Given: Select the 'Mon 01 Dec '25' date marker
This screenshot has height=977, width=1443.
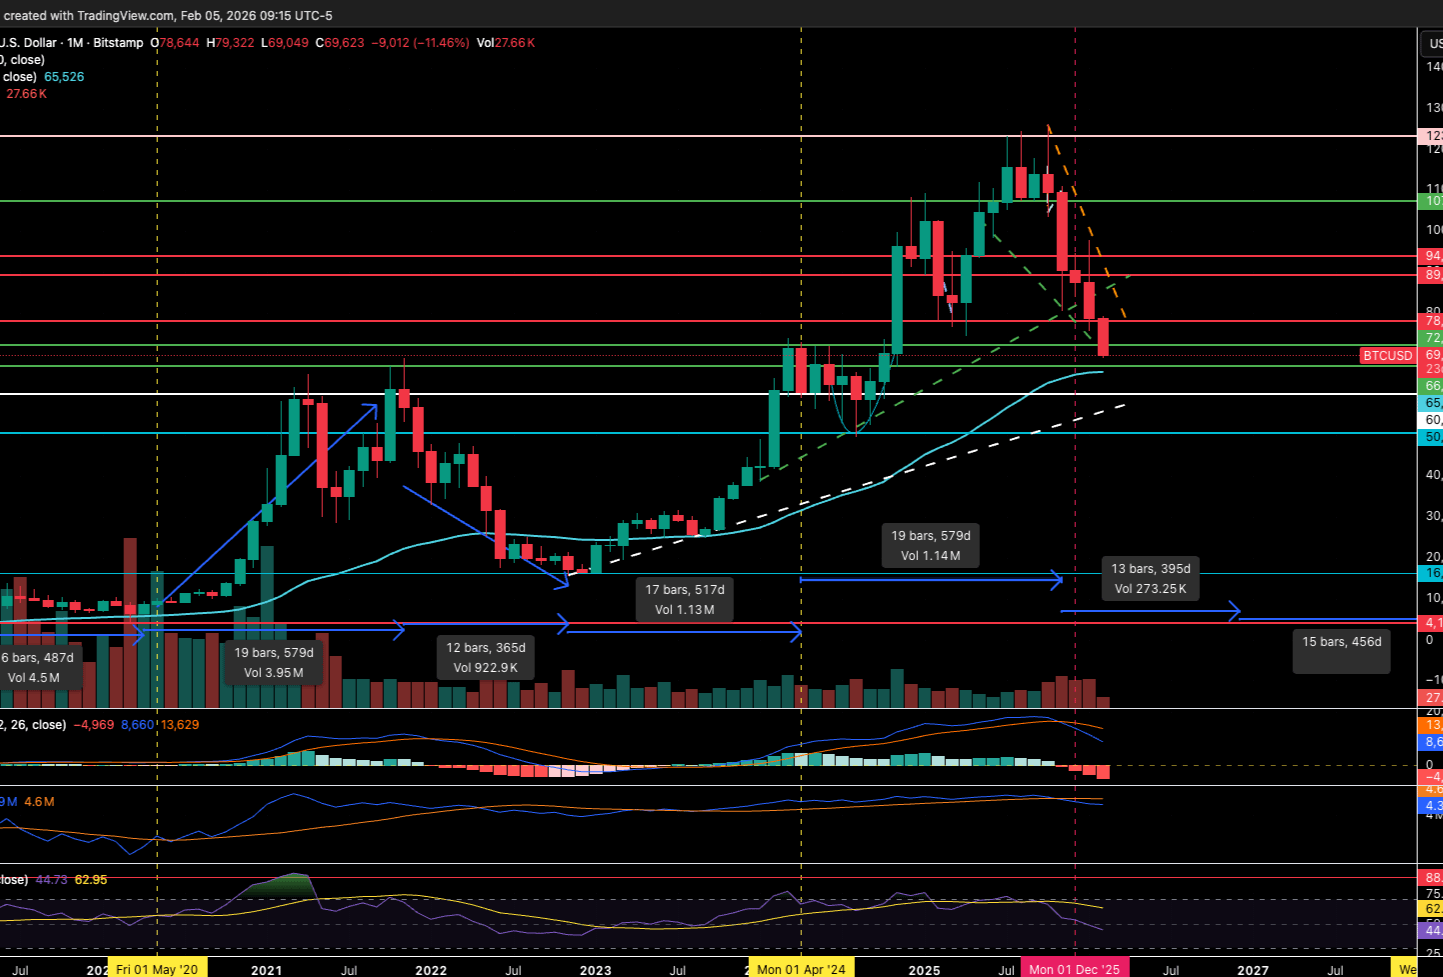Looking at the screenshot, I should click(1074, 969).
